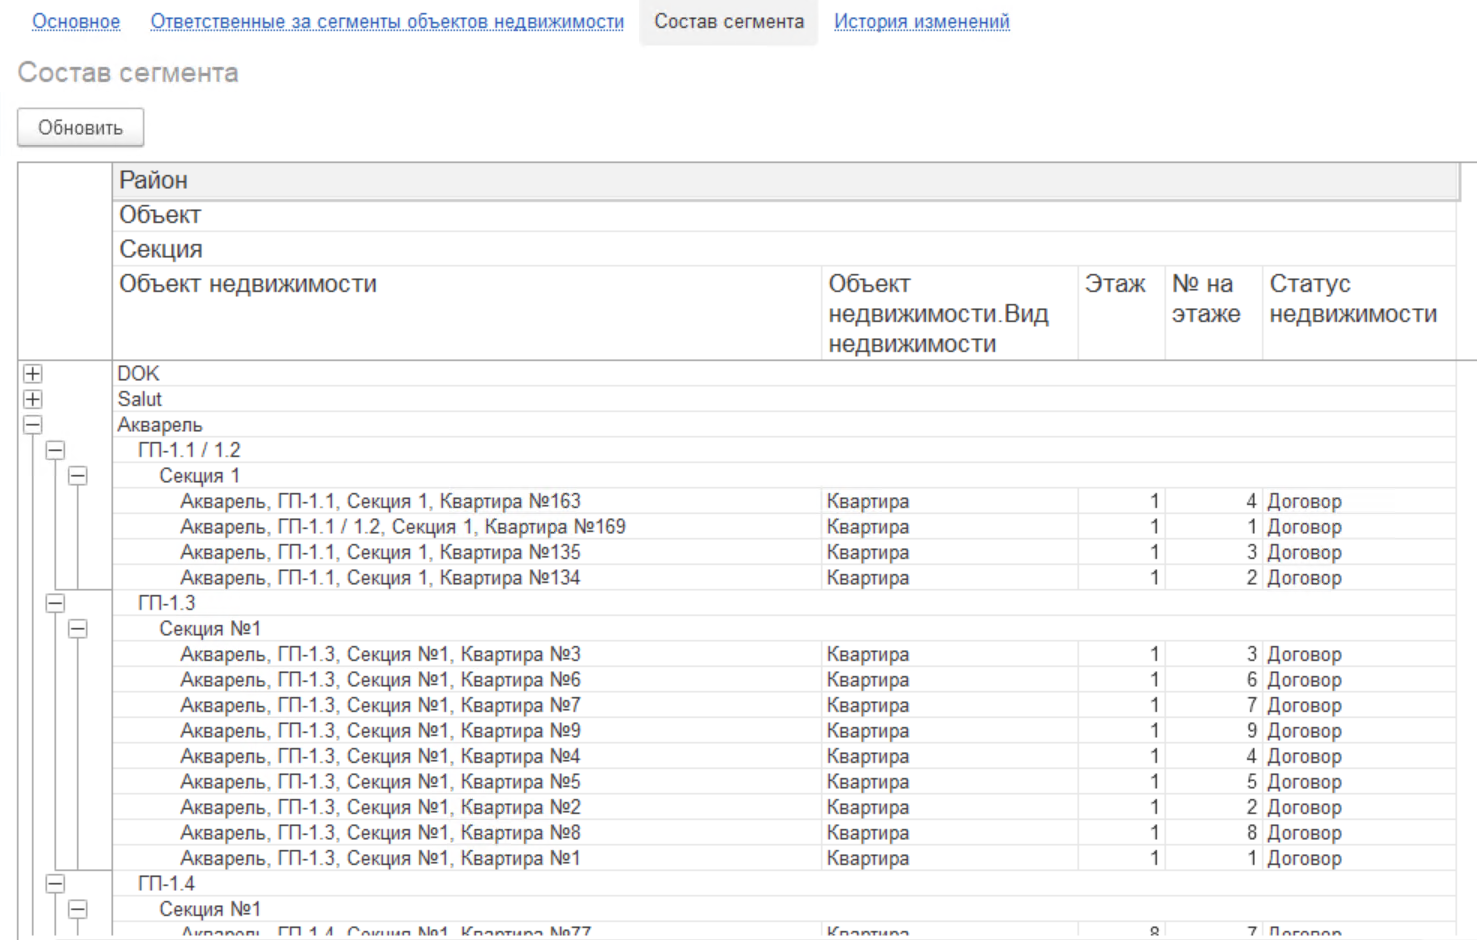
Task: Open Ответственные за сегменты объектов недвижимости tab
Action: click(387, 22)
